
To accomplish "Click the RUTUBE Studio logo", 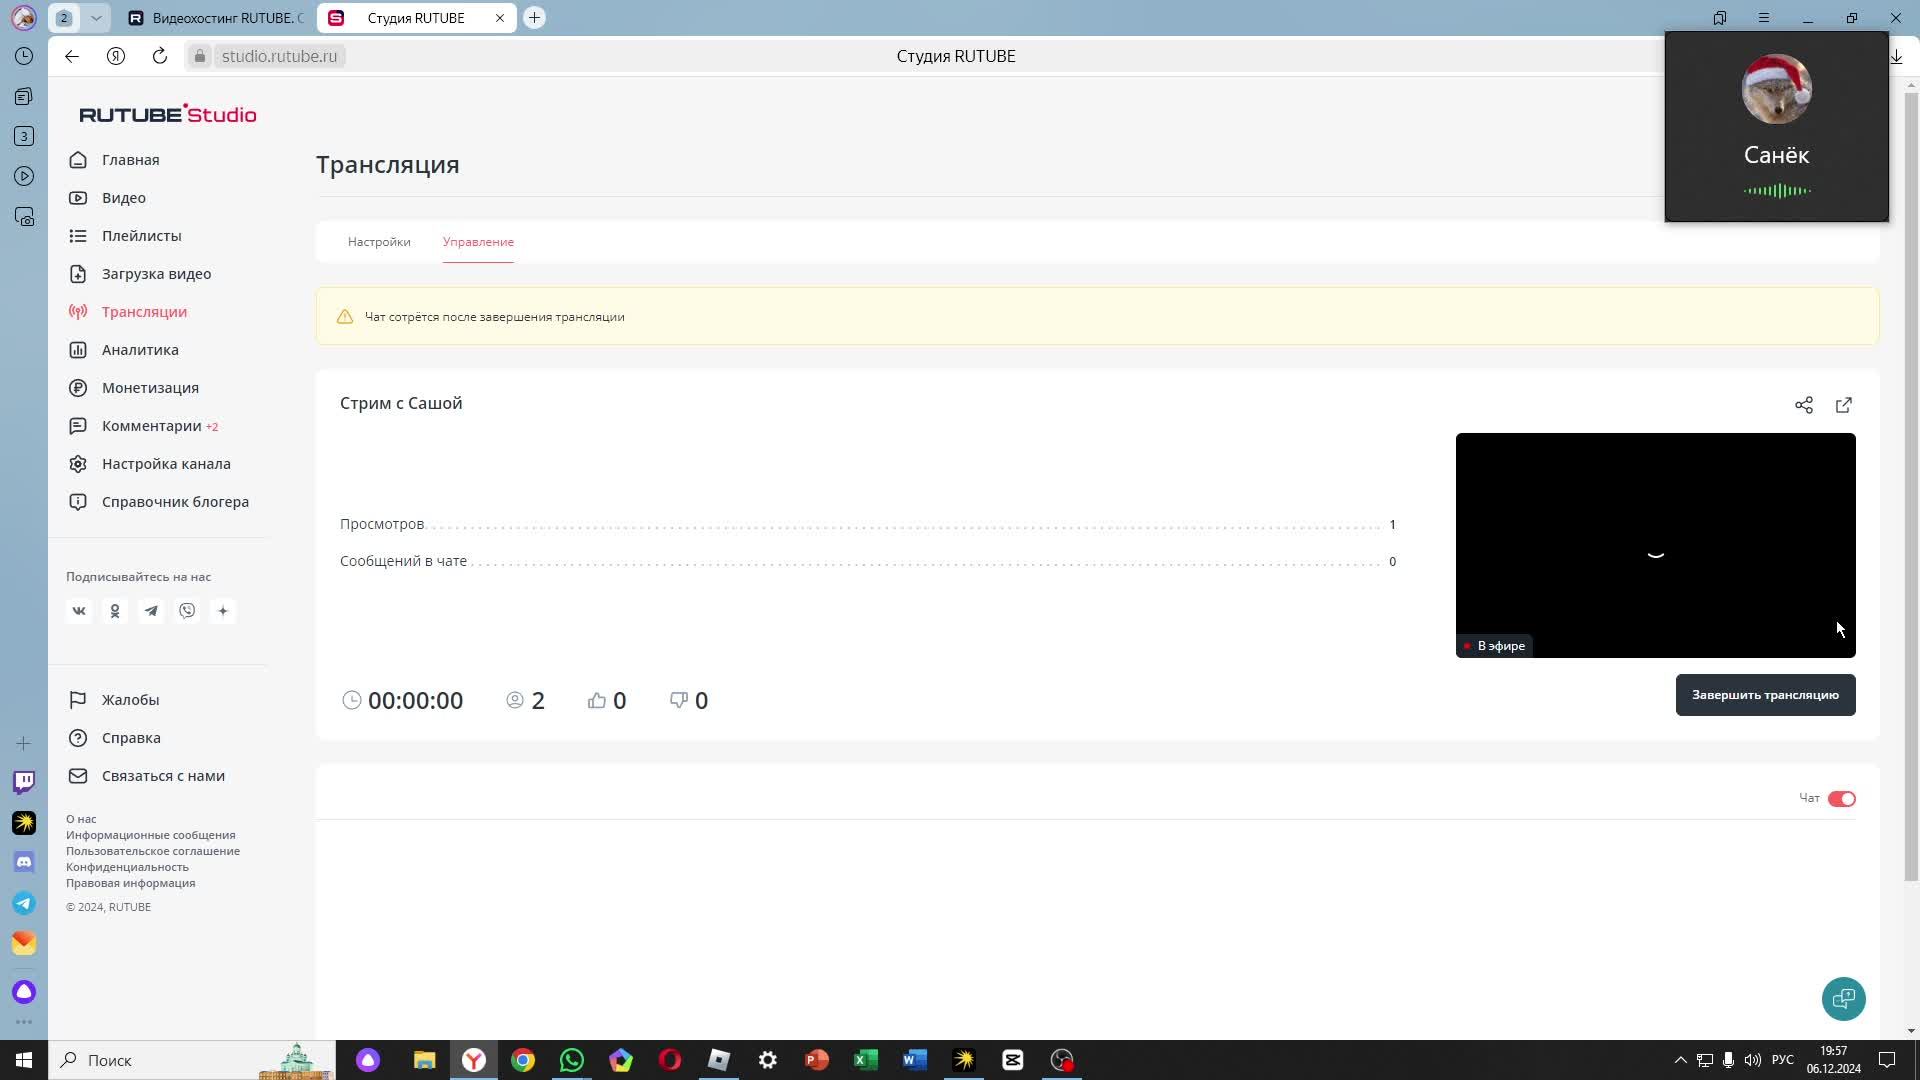I will coord(168,114).
